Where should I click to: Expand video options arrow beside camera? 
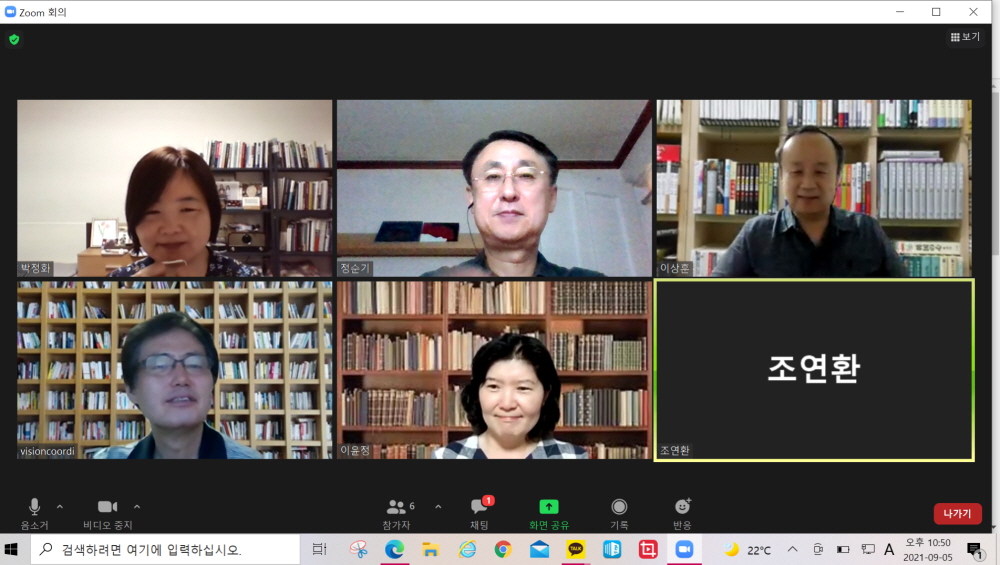137,506
